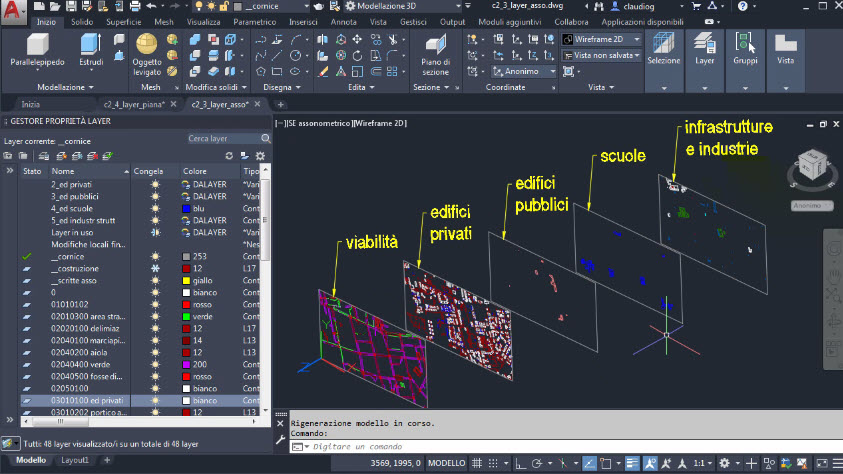Click the Congela column header

tap(154, 171)
